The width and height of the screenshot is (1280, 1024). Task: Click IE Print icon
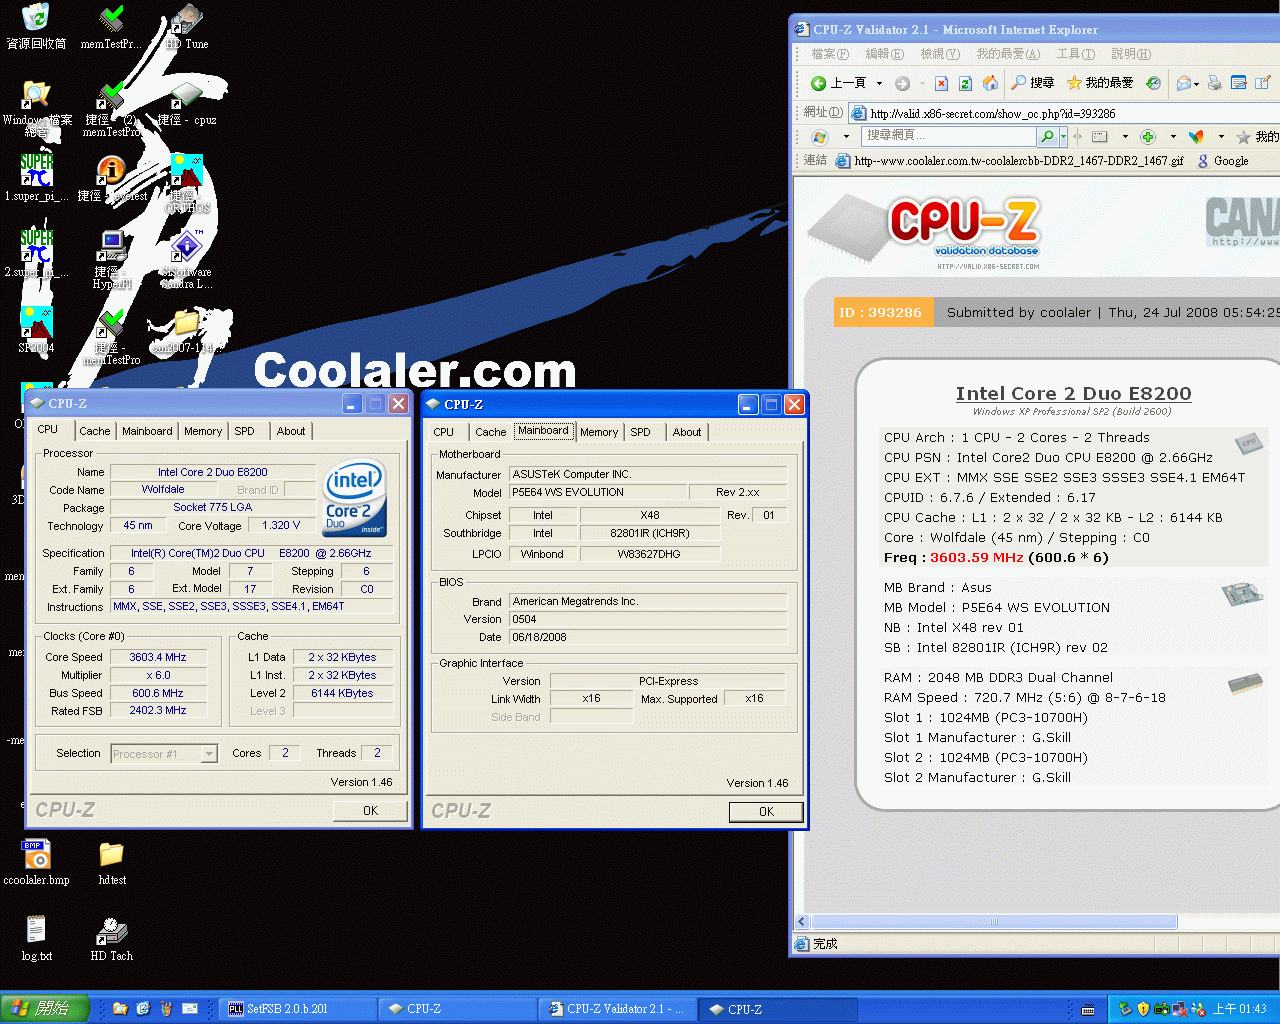click(1214, 83)
